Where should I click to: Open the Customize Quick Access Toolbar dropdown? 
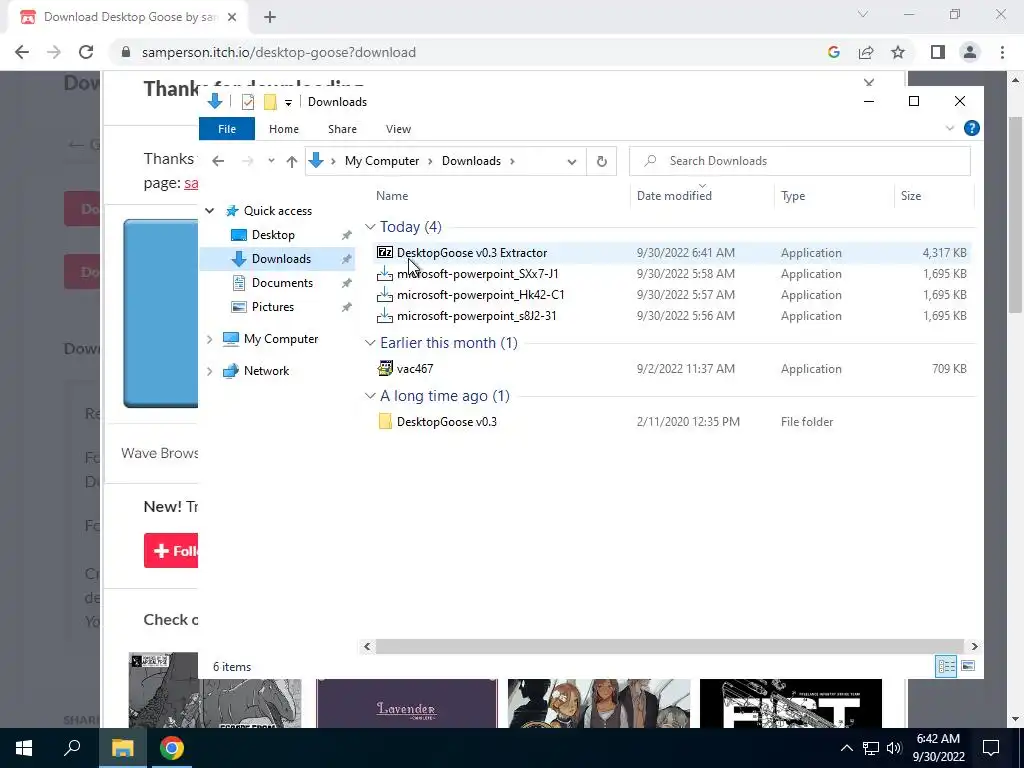pyautogui.click(x=288, y=103)
